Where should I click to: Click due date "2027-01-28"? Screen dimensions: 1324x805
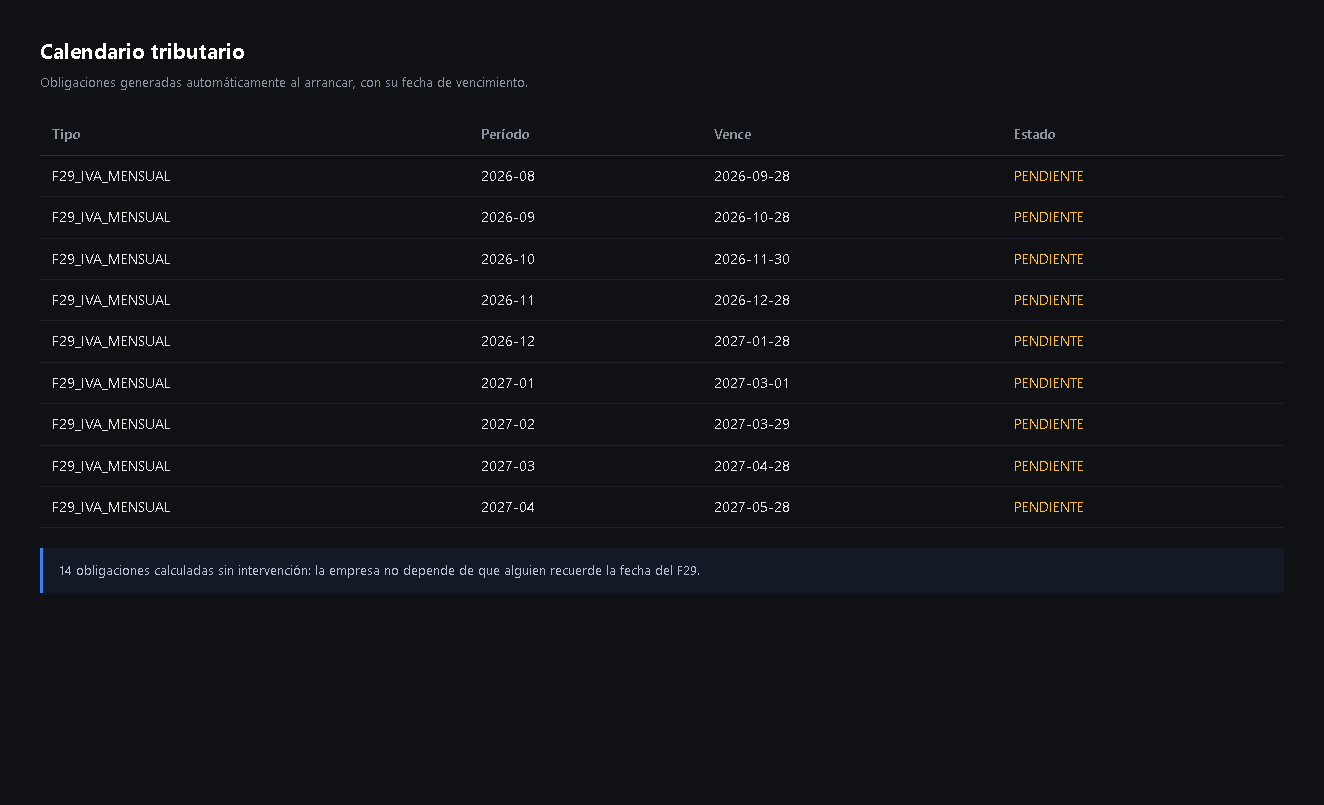point(752,341)
